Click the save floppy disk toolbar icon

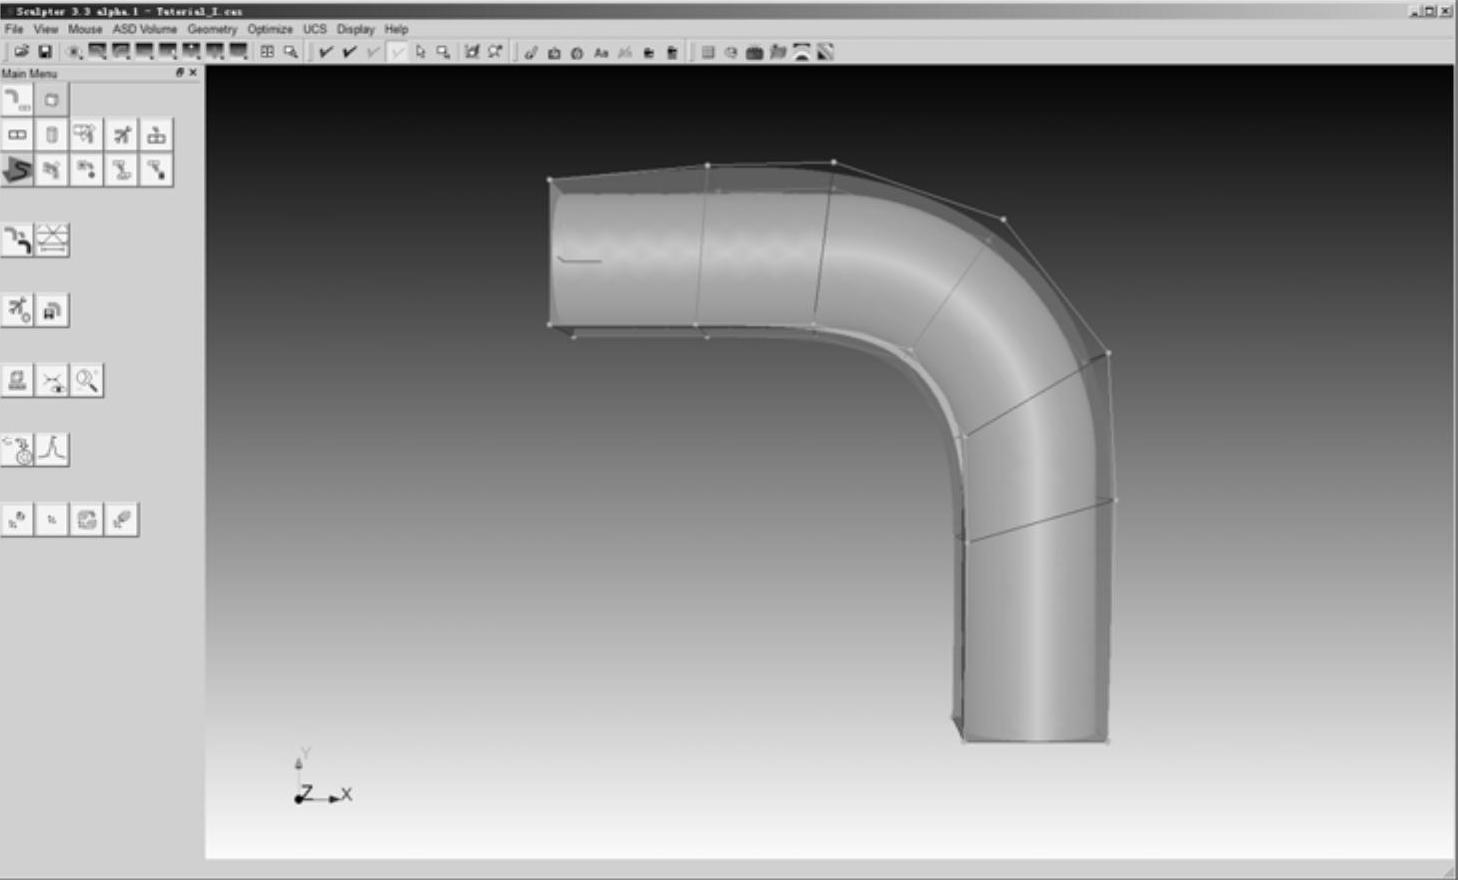pyautogui.click(x=45, y=52)
